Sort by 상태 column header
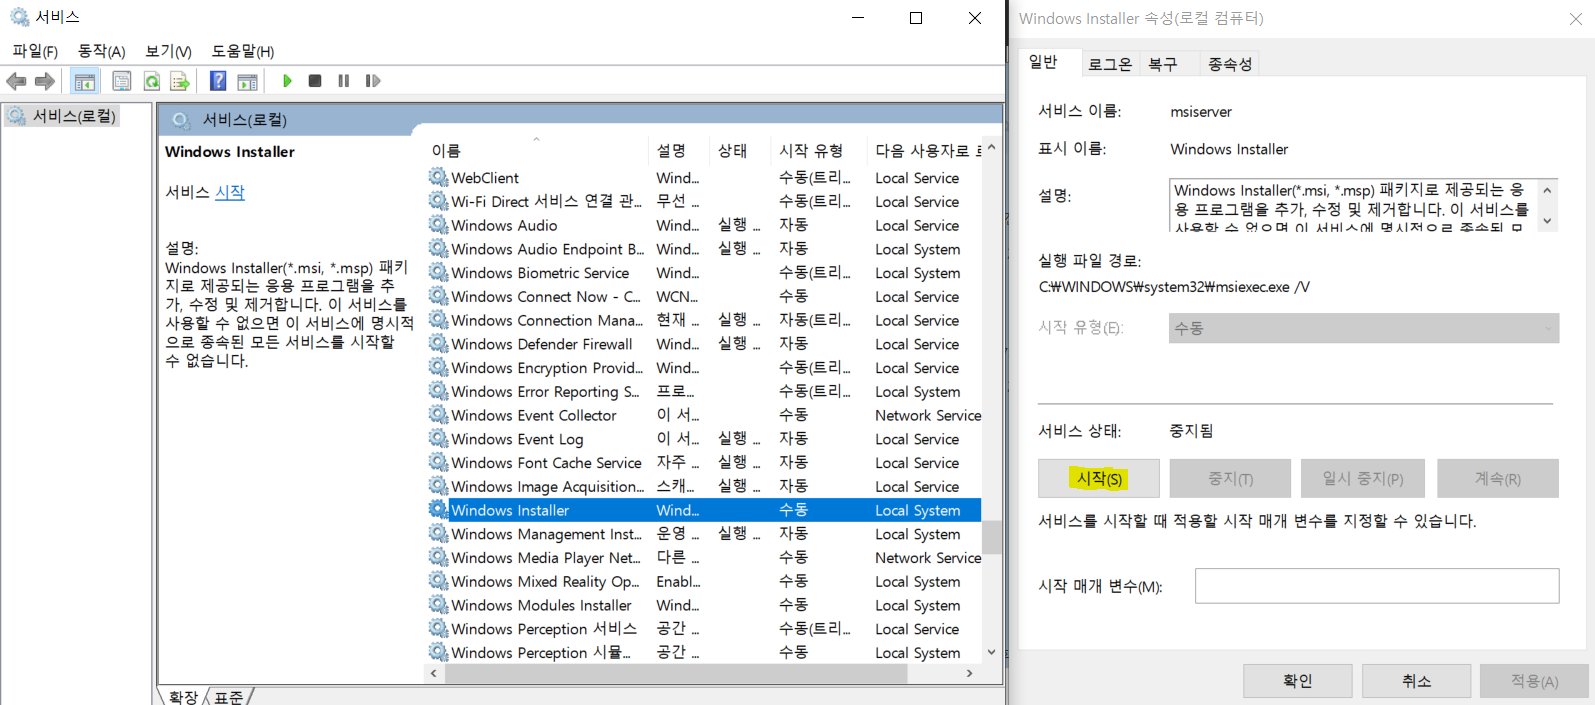 tap(741, 150)
